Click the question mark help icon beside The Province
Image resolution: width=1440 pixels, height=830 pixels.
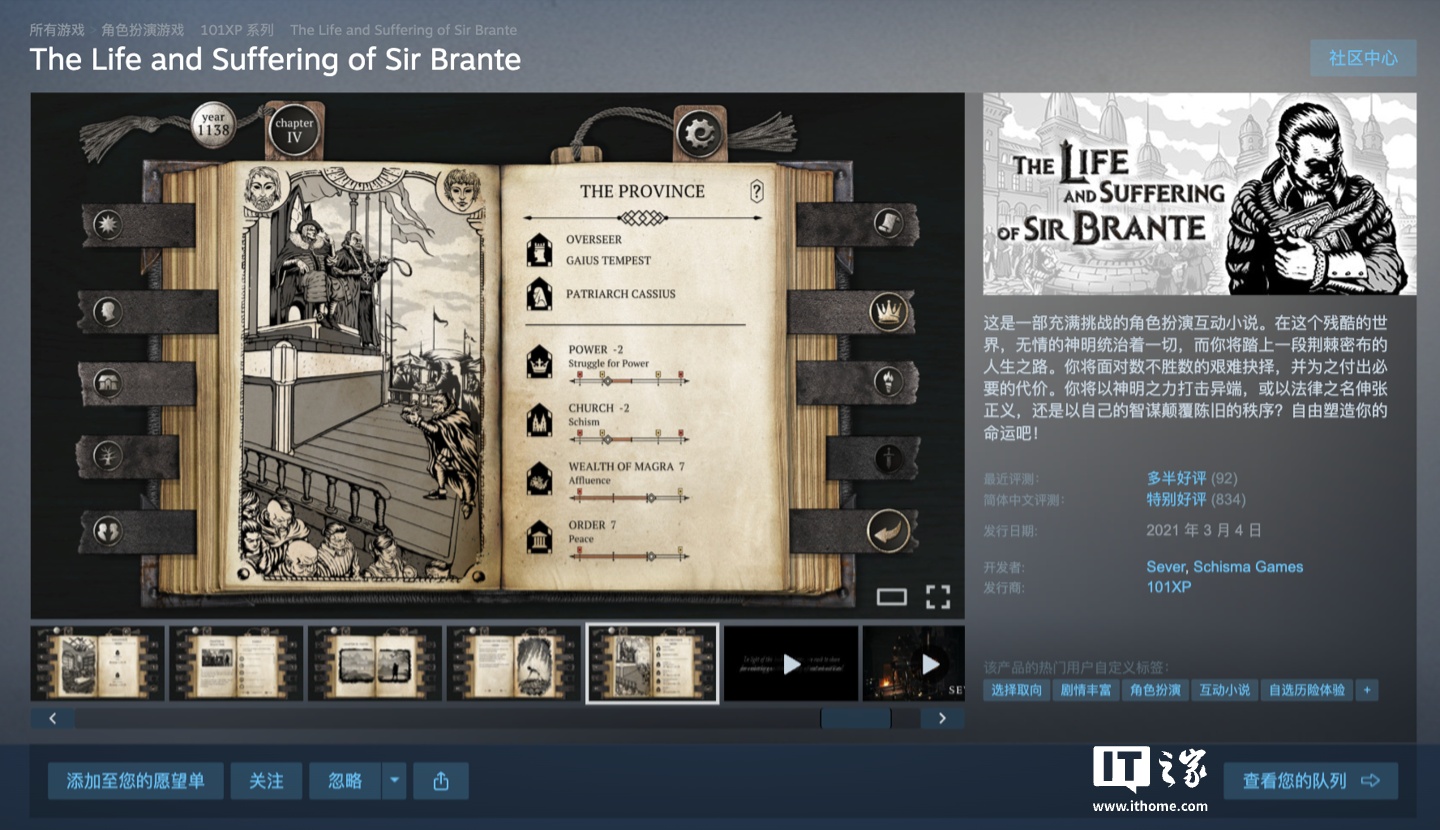757,191
